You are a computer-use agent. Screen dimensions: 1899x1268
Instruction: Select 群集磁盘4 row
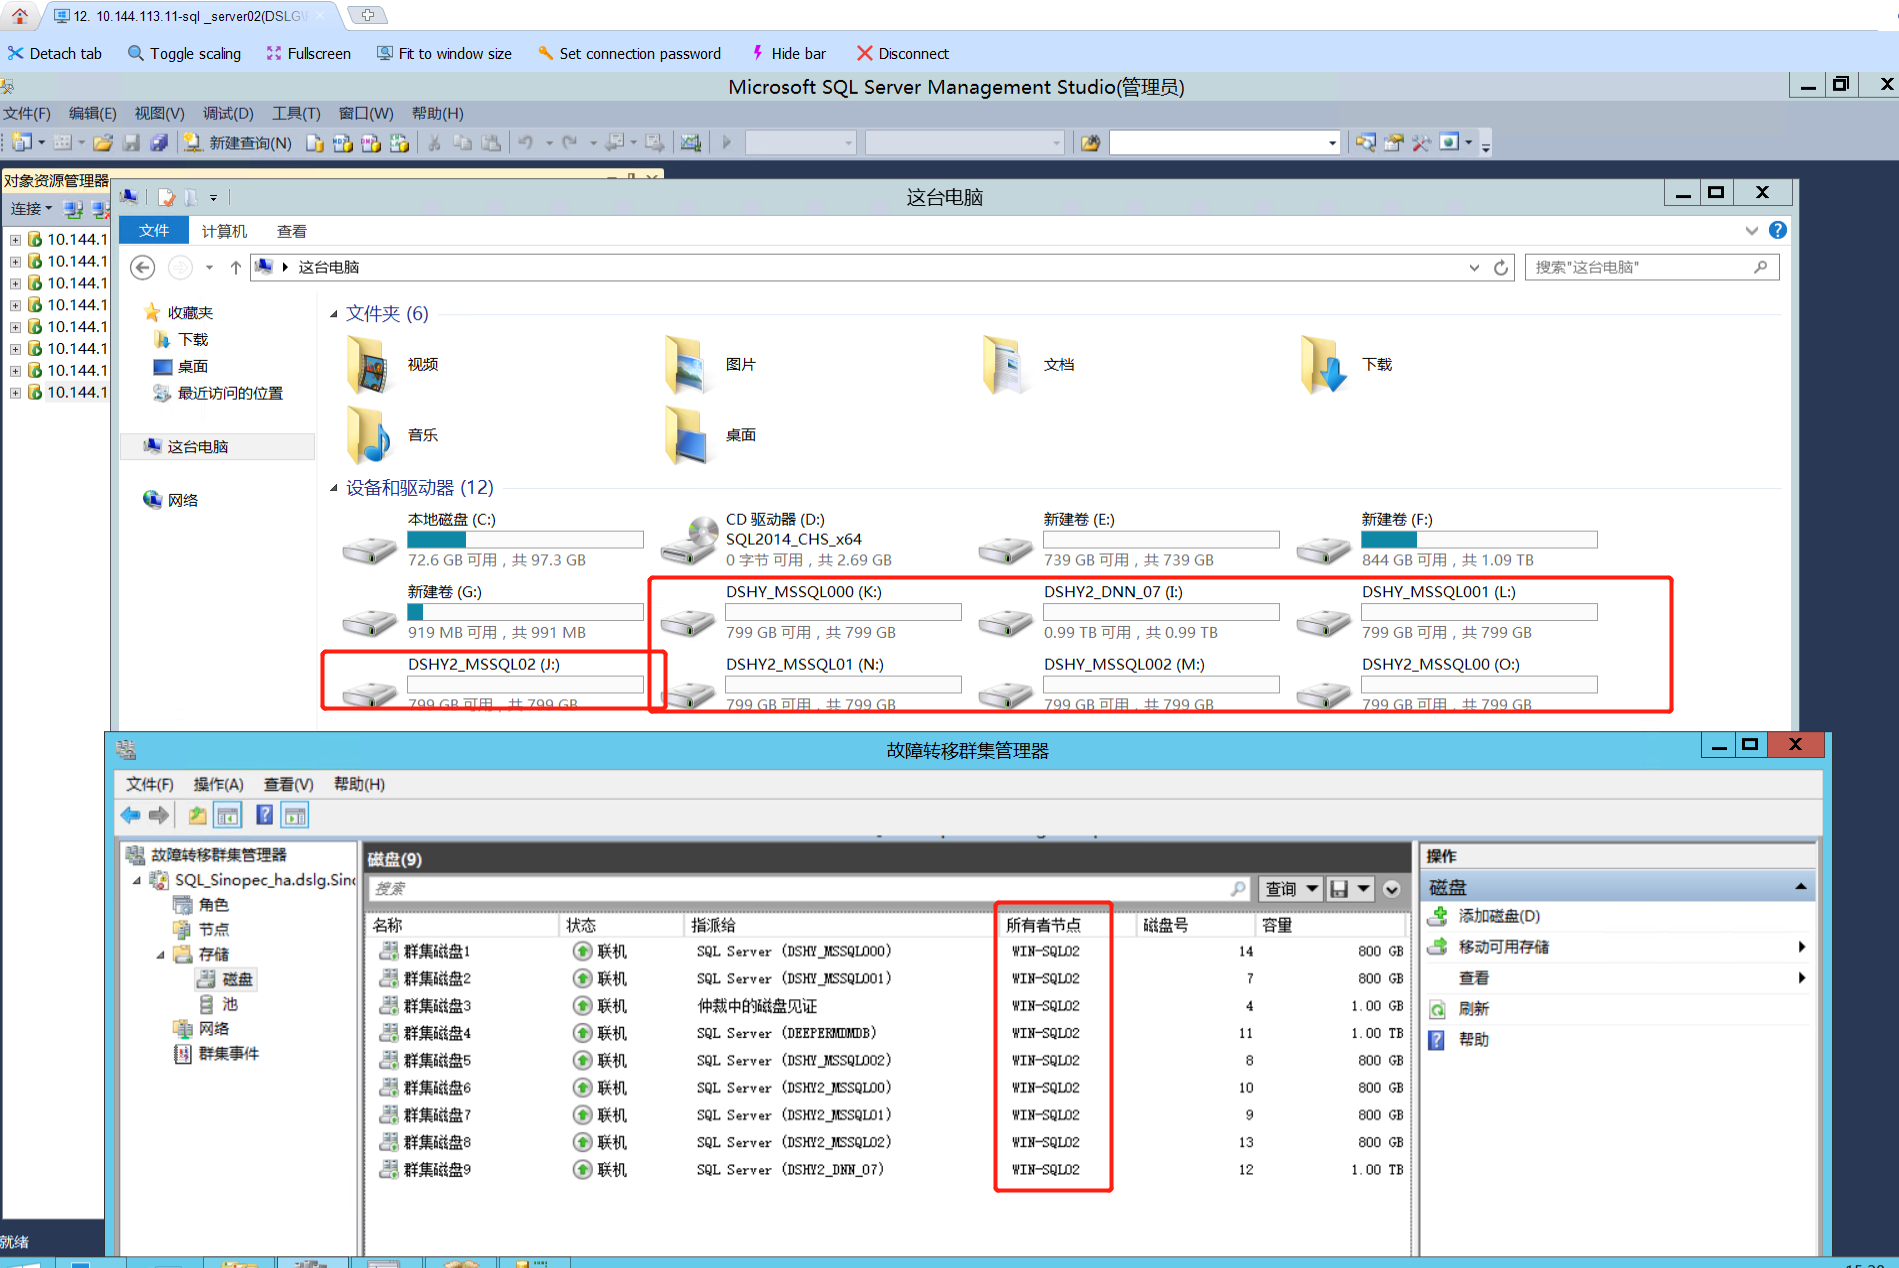(889, 1034)
